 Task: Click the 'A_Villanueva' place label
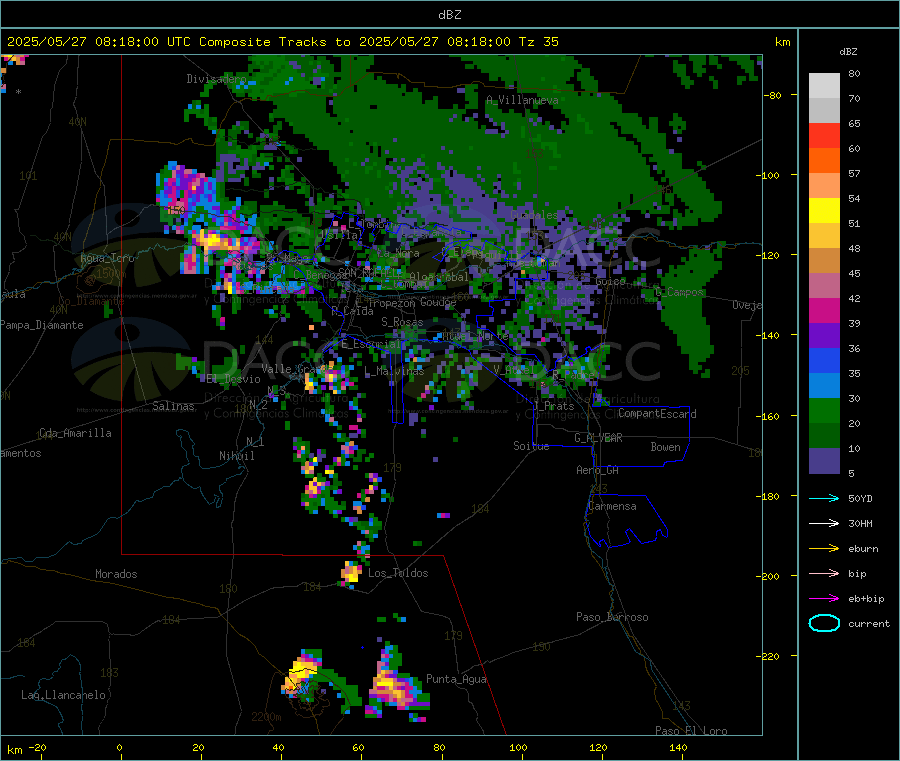coord(522,100)
